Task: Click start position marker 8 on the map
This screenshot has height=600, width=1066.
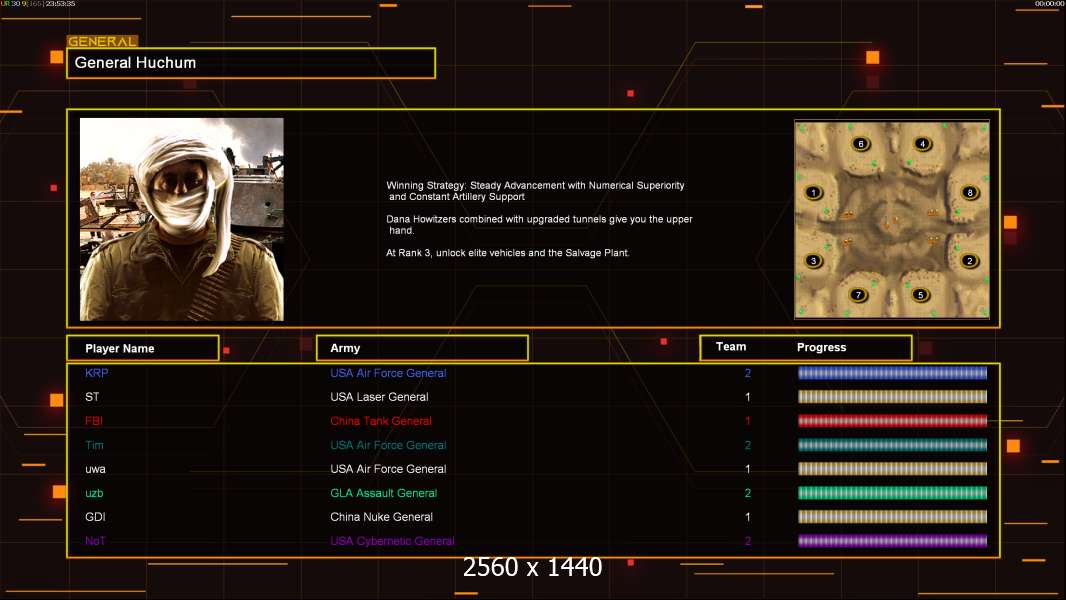Action: pyautogui.click(x=970, y=193)
